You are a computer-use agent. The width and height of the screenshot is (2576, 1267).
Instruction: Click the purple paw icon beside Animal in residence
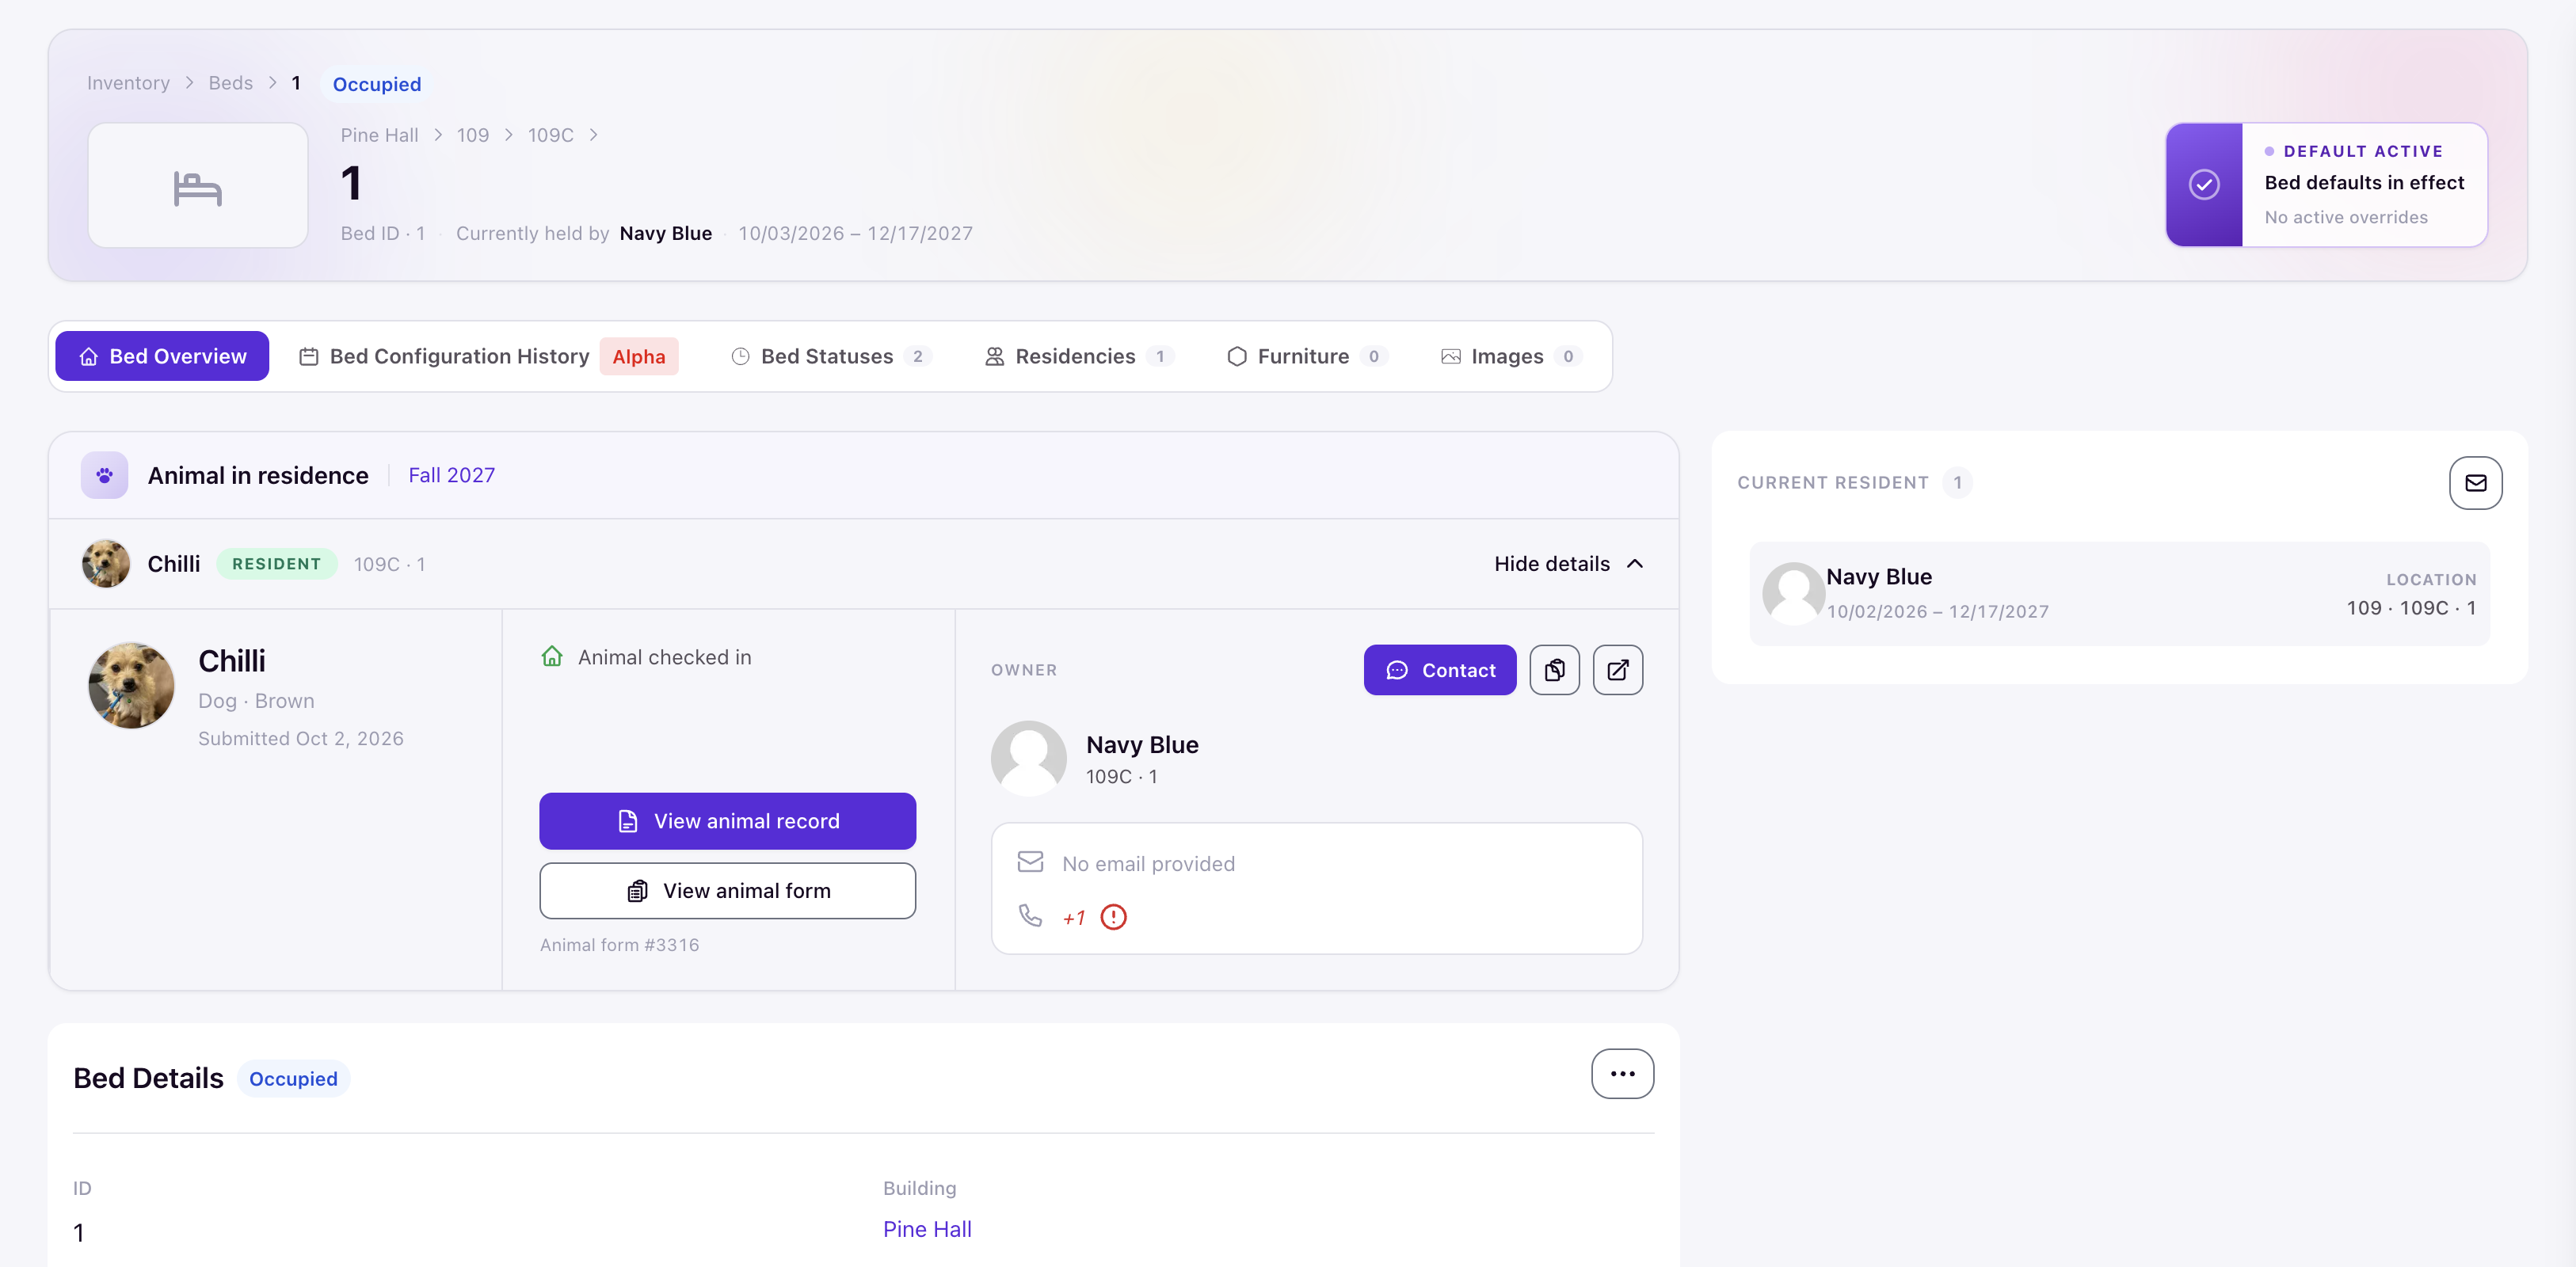(104, 476)
